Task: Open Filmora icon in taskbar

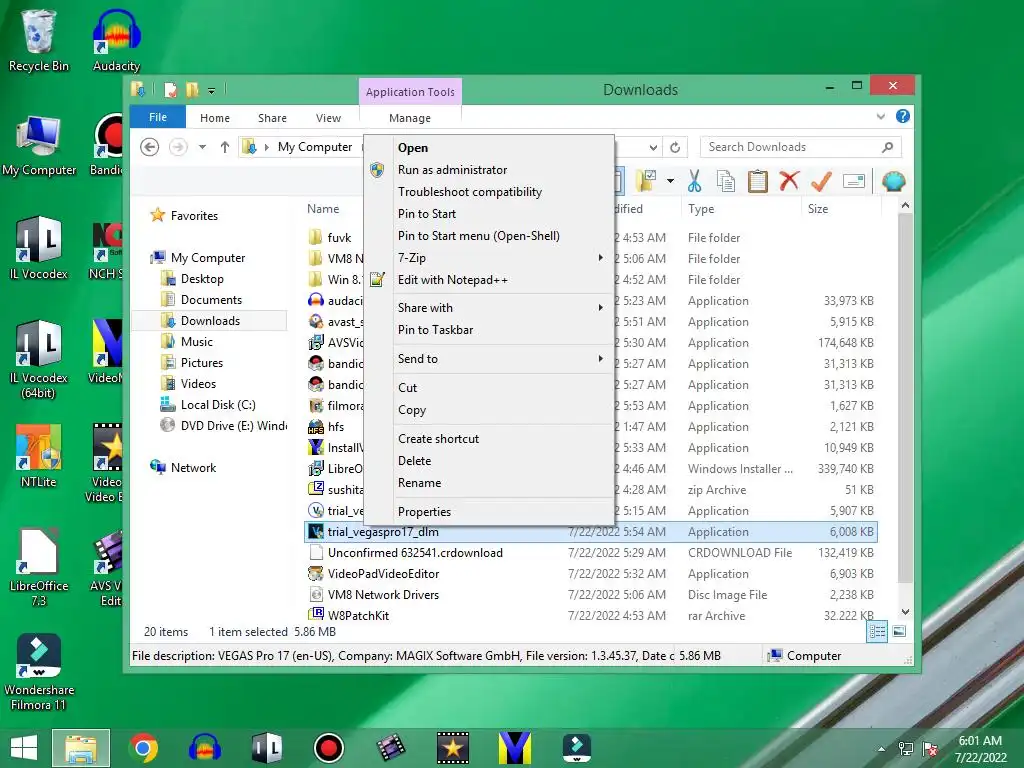Action: [577, 748]
